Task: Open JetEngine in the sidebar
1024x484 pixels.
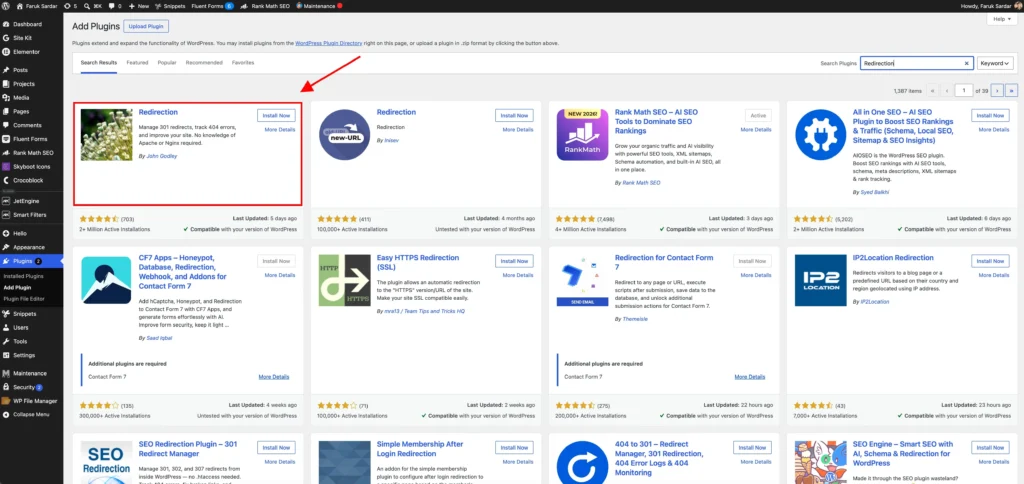Action: point(26,201)
